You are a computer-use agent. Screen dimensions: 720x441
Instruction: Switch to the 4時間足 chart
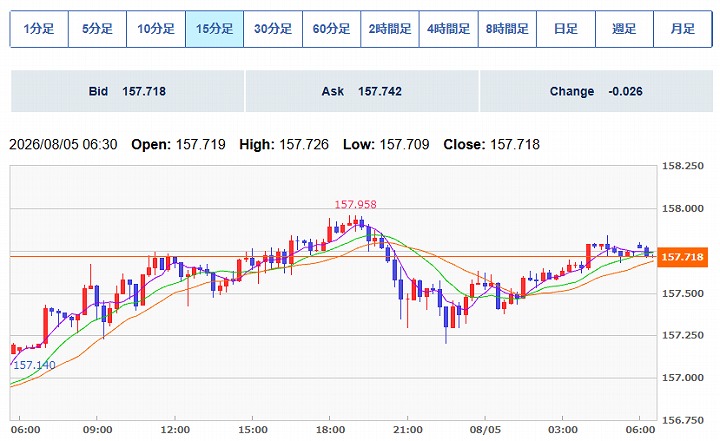449,29
